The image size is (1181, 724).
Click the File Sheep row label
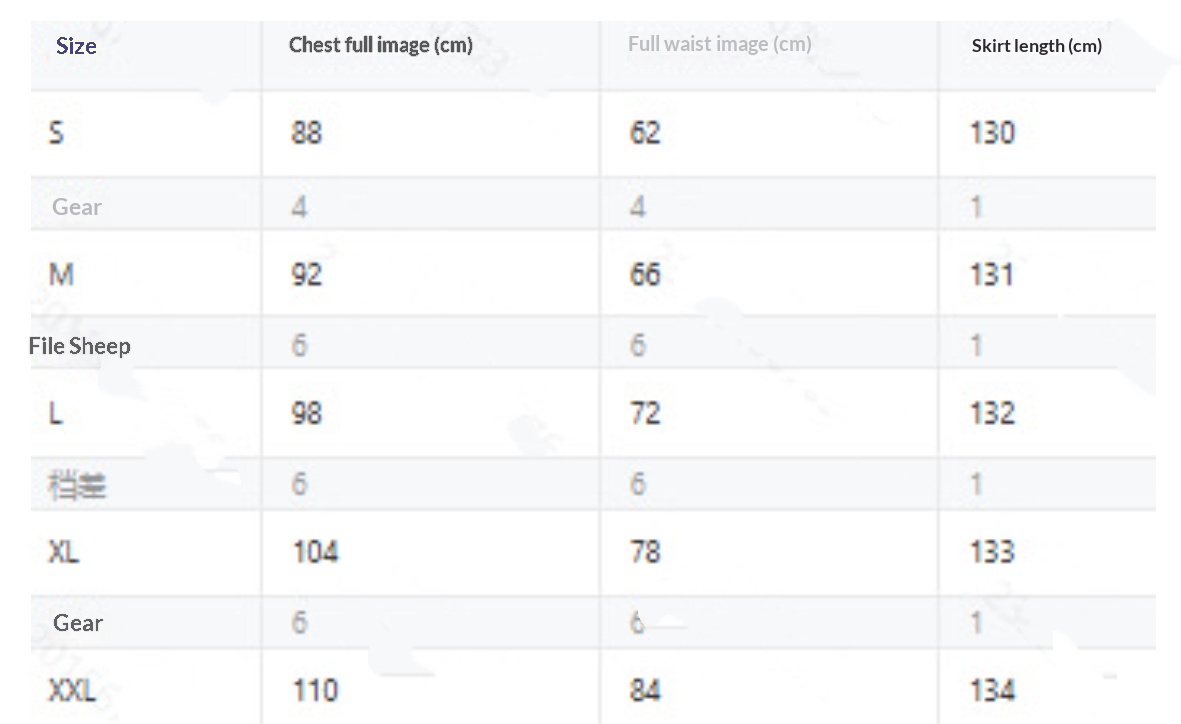pyautogui.click(x=80, y=346)
